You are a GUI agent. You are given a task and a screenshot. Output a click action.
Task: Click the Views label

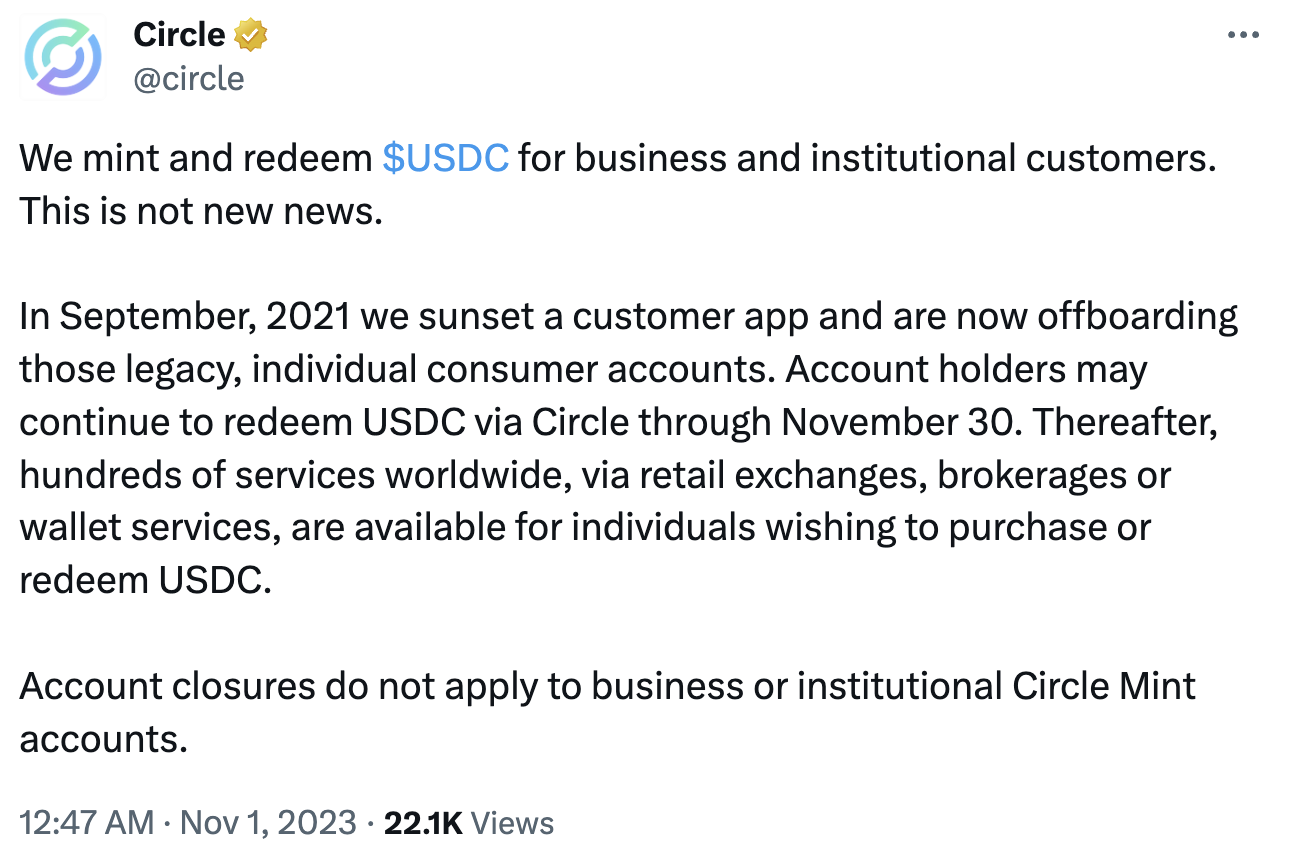(512, 823)
